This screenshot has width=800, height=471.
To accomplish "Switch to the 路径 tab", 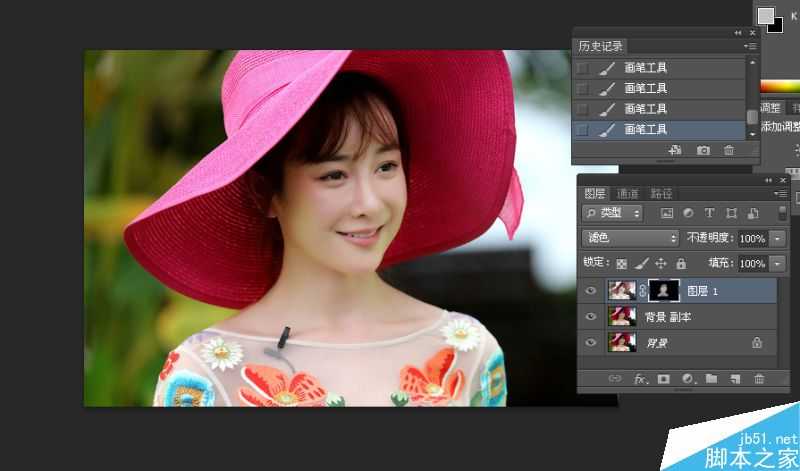I will pyautogui.click(x=661, y=194).
